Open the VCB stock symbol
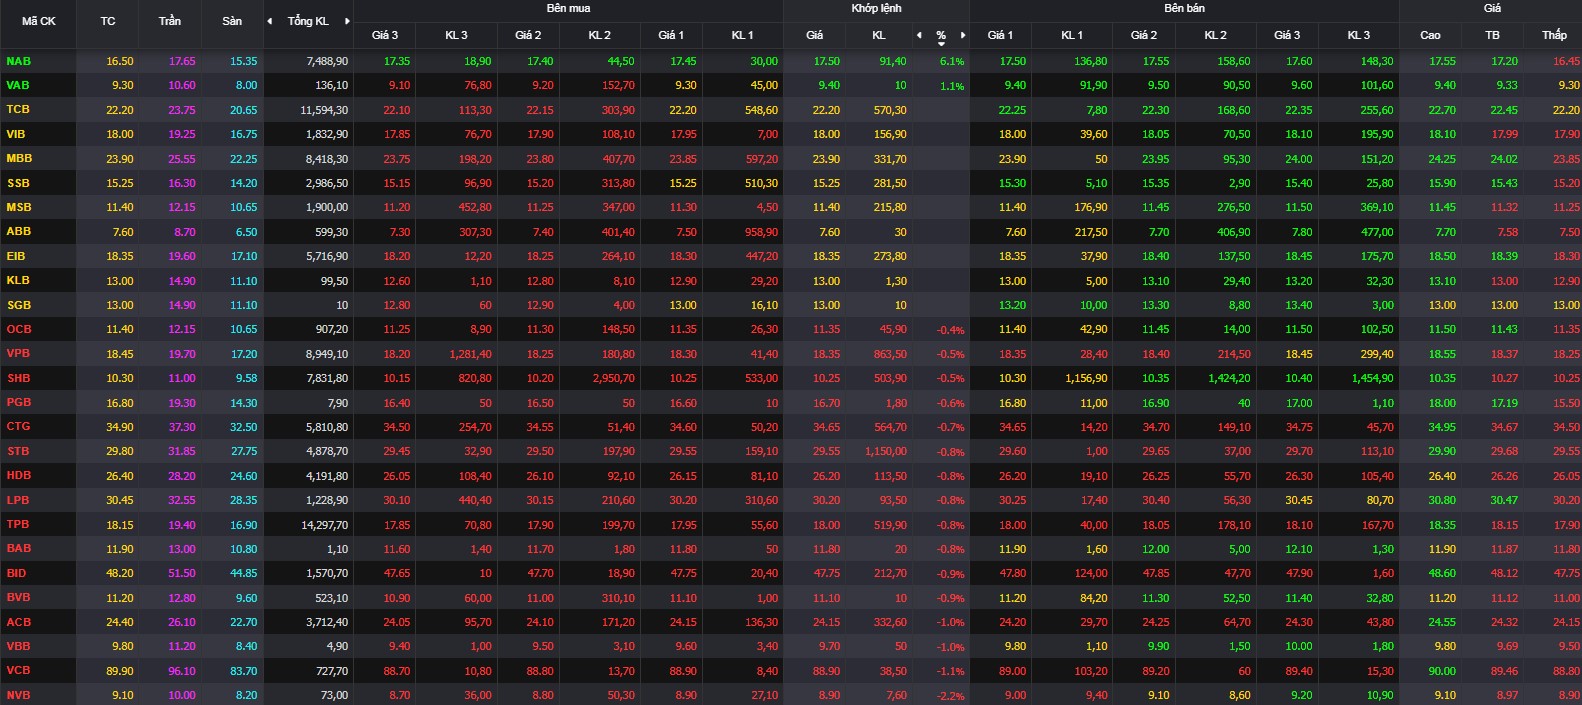 coord(18,670)
